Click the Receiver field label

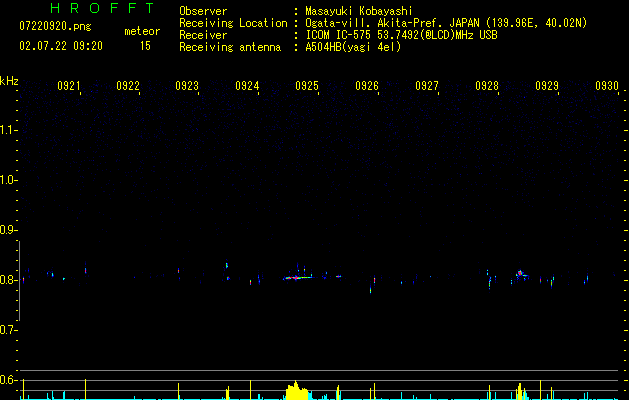click(x=203, y=35)
